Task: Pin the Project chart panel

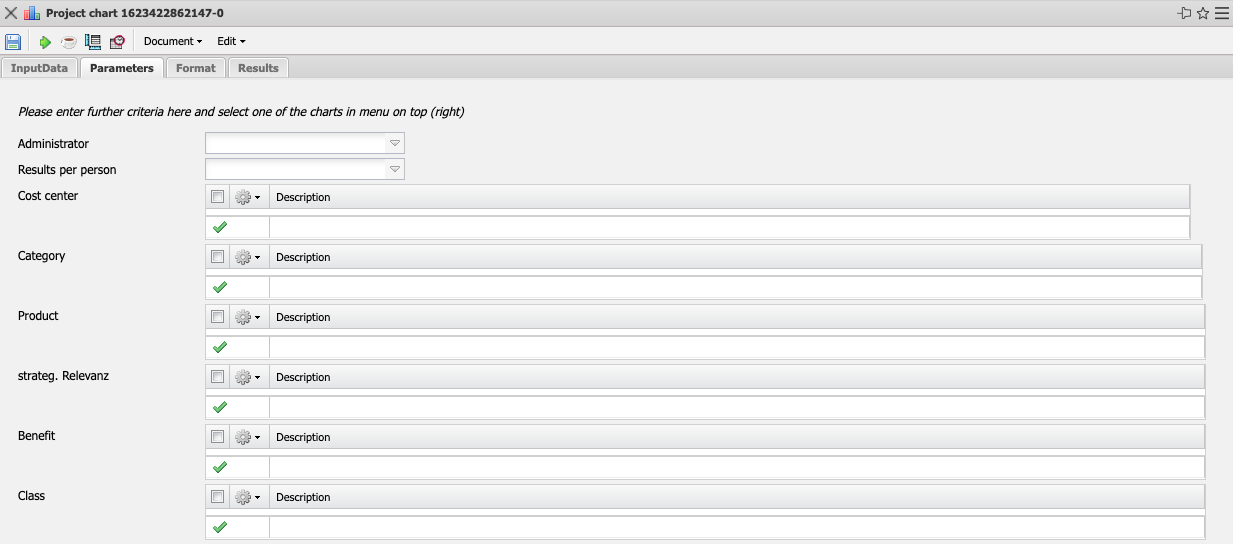Action: (1185, 13)
